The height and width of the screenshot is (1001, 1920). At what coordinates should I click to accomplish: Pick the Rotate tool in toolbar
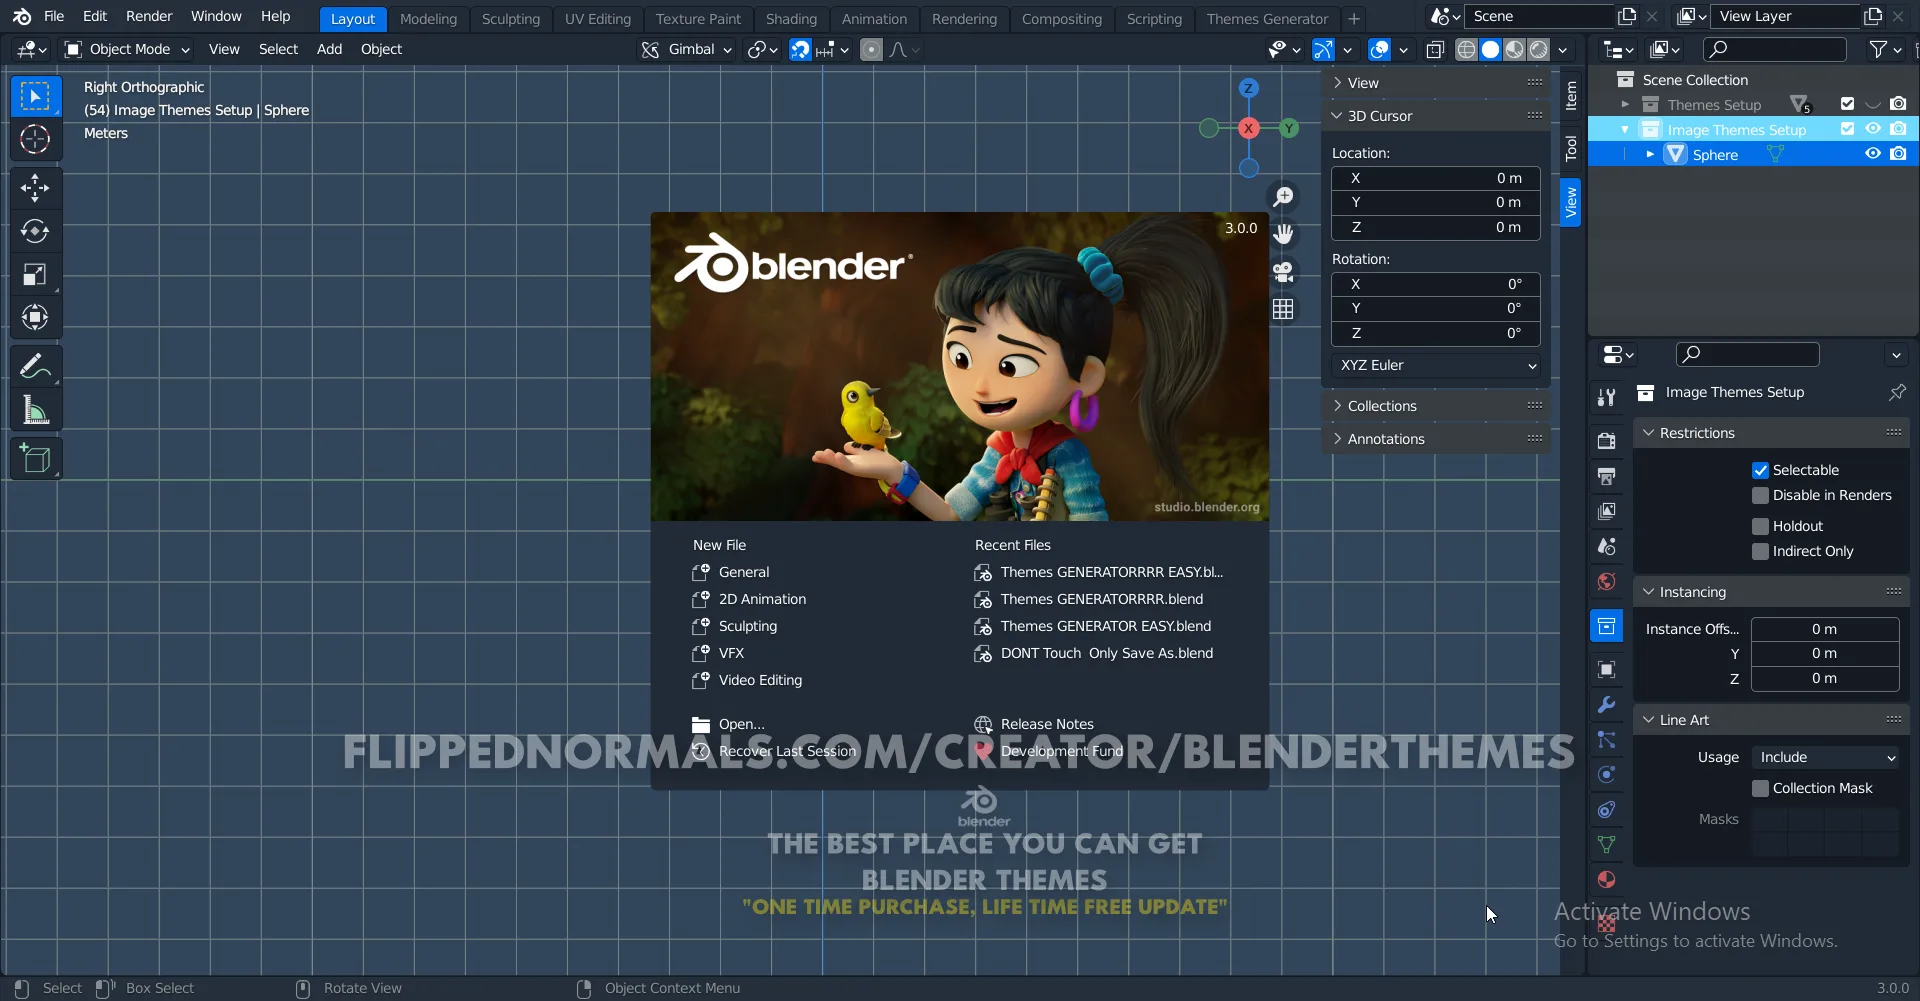click(35, 231)
